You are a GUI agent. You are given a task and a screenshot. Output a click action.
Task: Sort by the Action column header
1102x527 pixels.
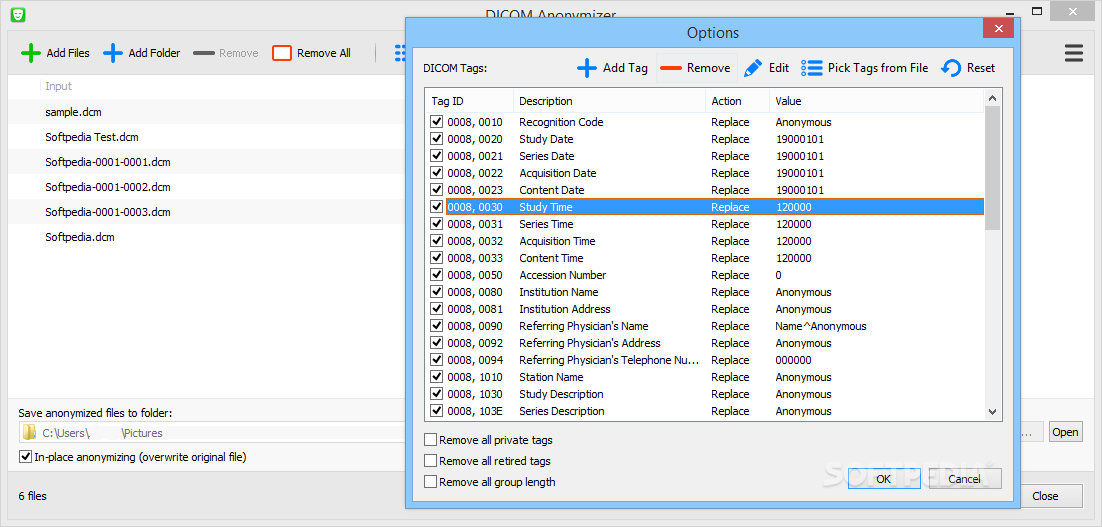737,101
